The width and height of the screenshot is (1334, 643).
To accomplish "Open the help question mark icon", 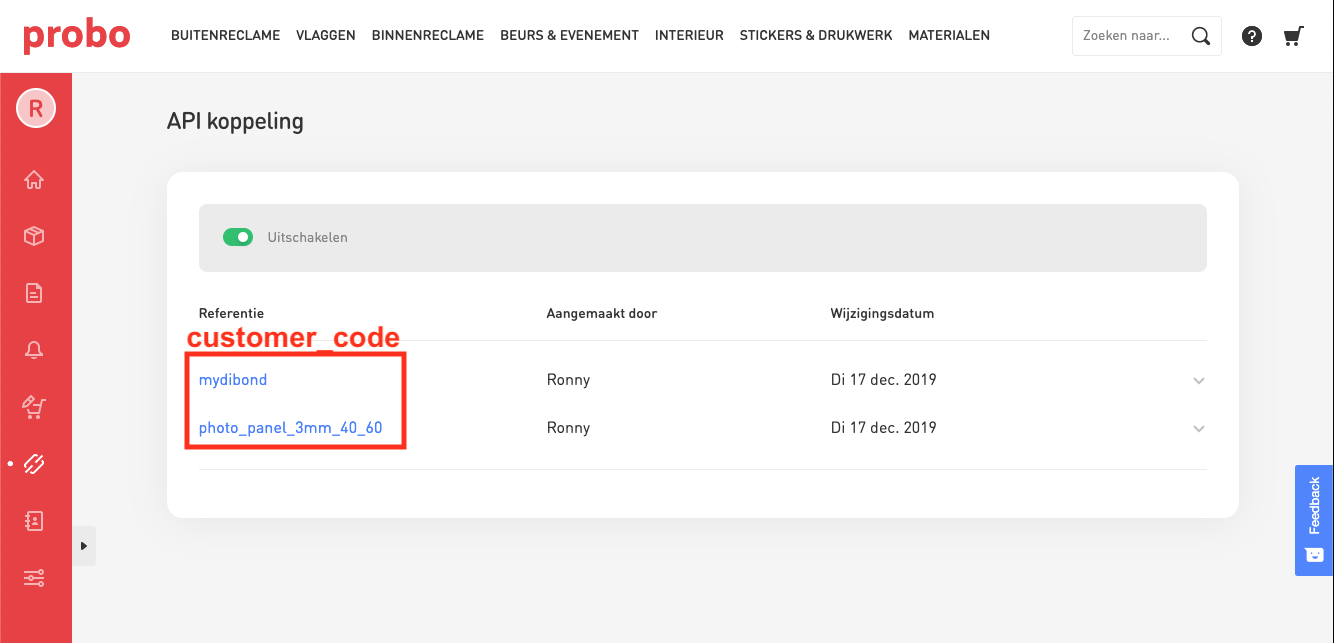I will pos(1251,35).
